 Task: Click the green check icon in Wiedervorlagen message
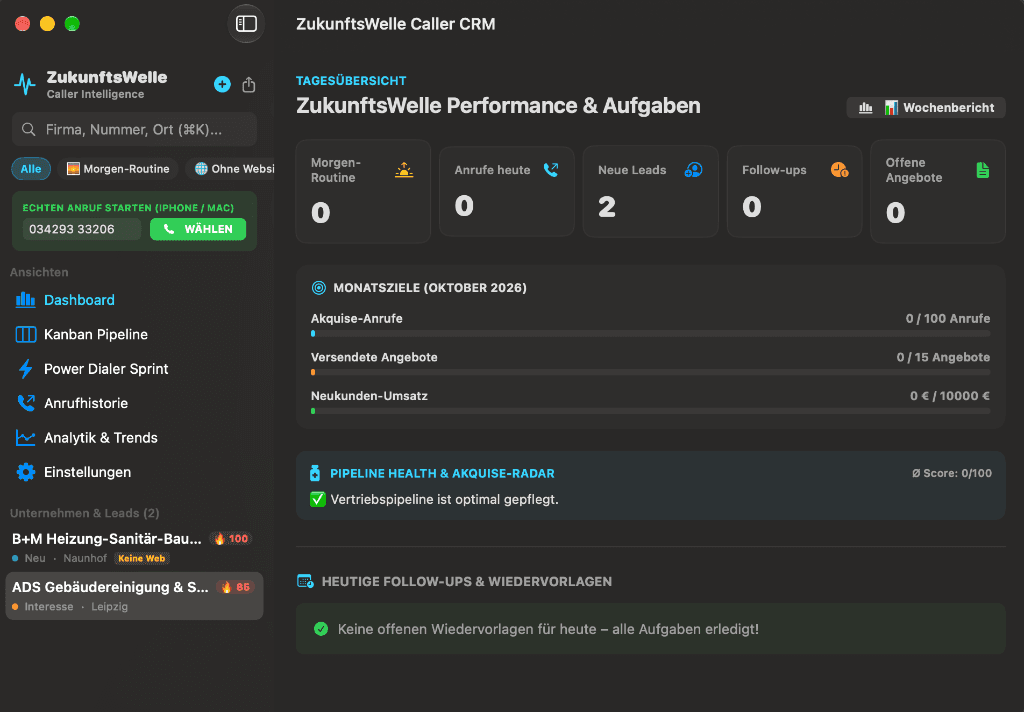point(321,629)
